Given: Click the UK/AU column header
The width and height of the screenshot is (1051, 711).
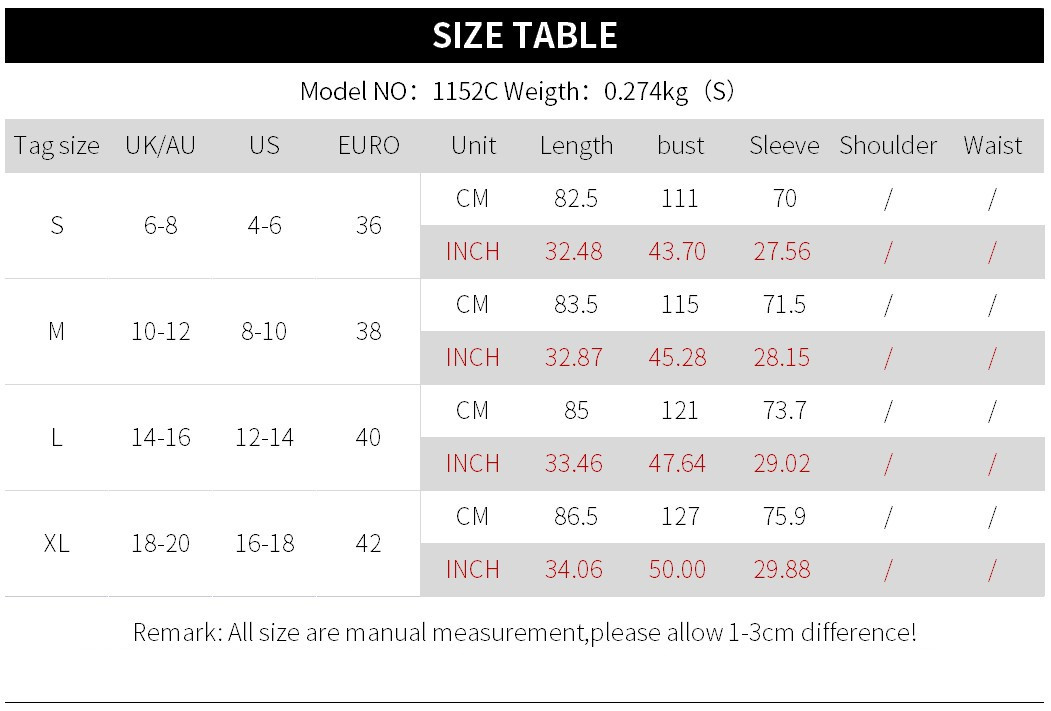Looking at the screenshot, I should coord(160,146).
